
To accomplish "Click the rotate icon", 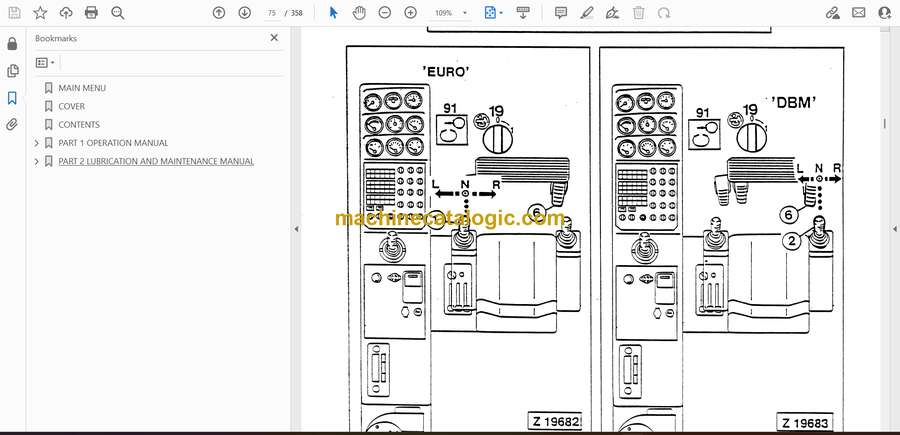I will click(x=664, y=13).
